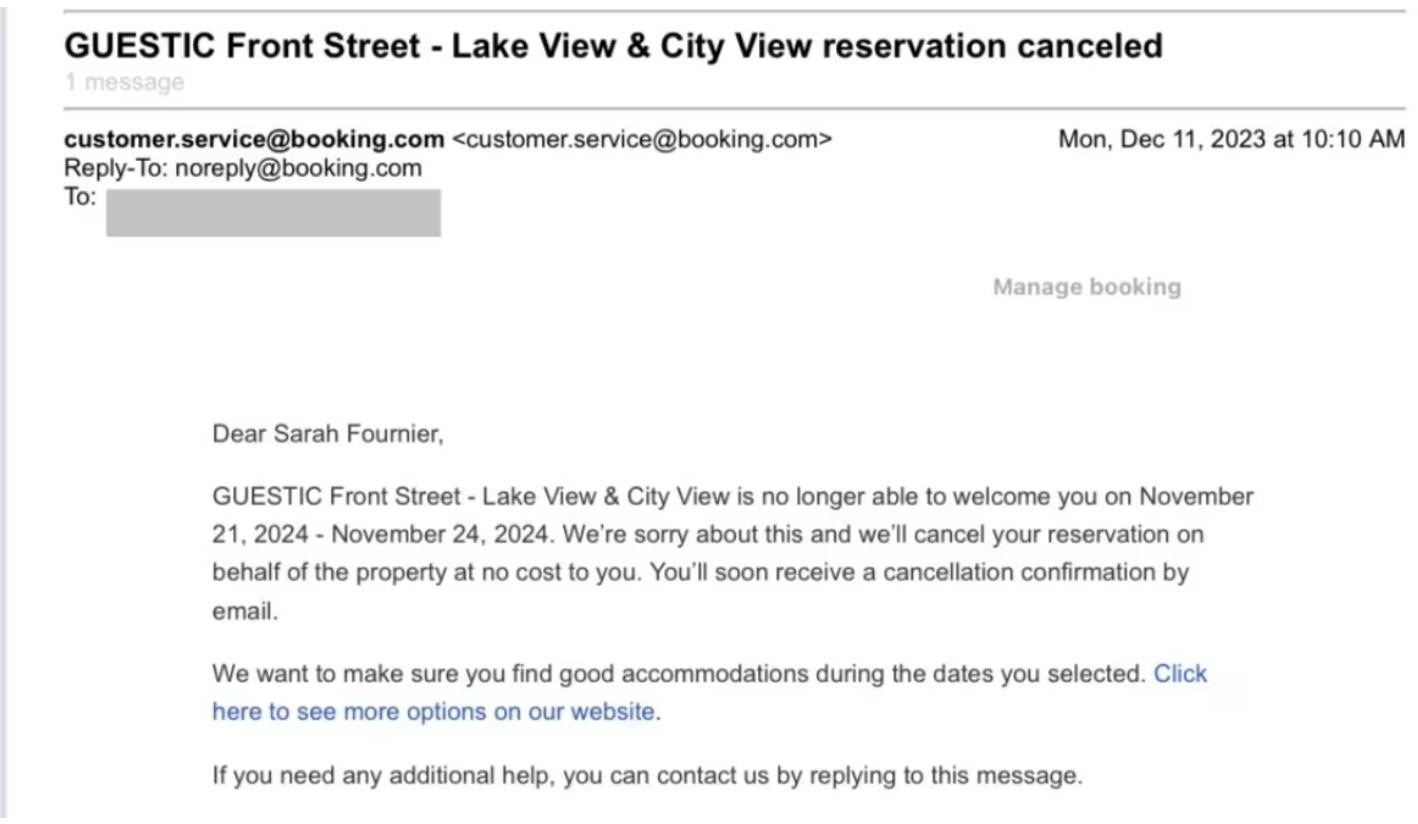Click the noreply@booking.com reply-to address
Image resolution: width=1418 pixels, height=824 pixels.
298,168
